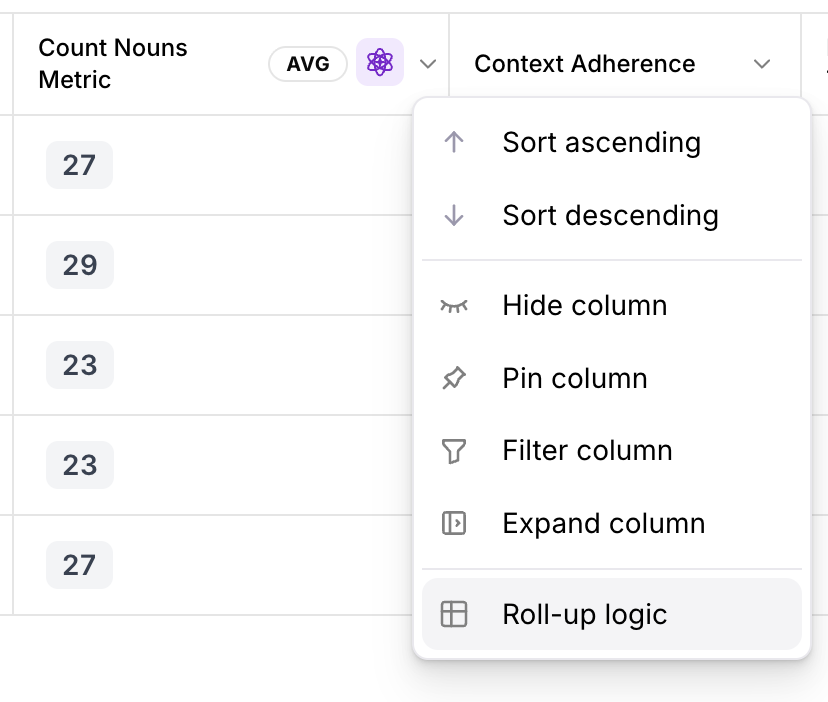Click the Count Nouns Metric header label
Image resolution: width=828 pixels, height=702 pixels.
(x=113, y=63)
